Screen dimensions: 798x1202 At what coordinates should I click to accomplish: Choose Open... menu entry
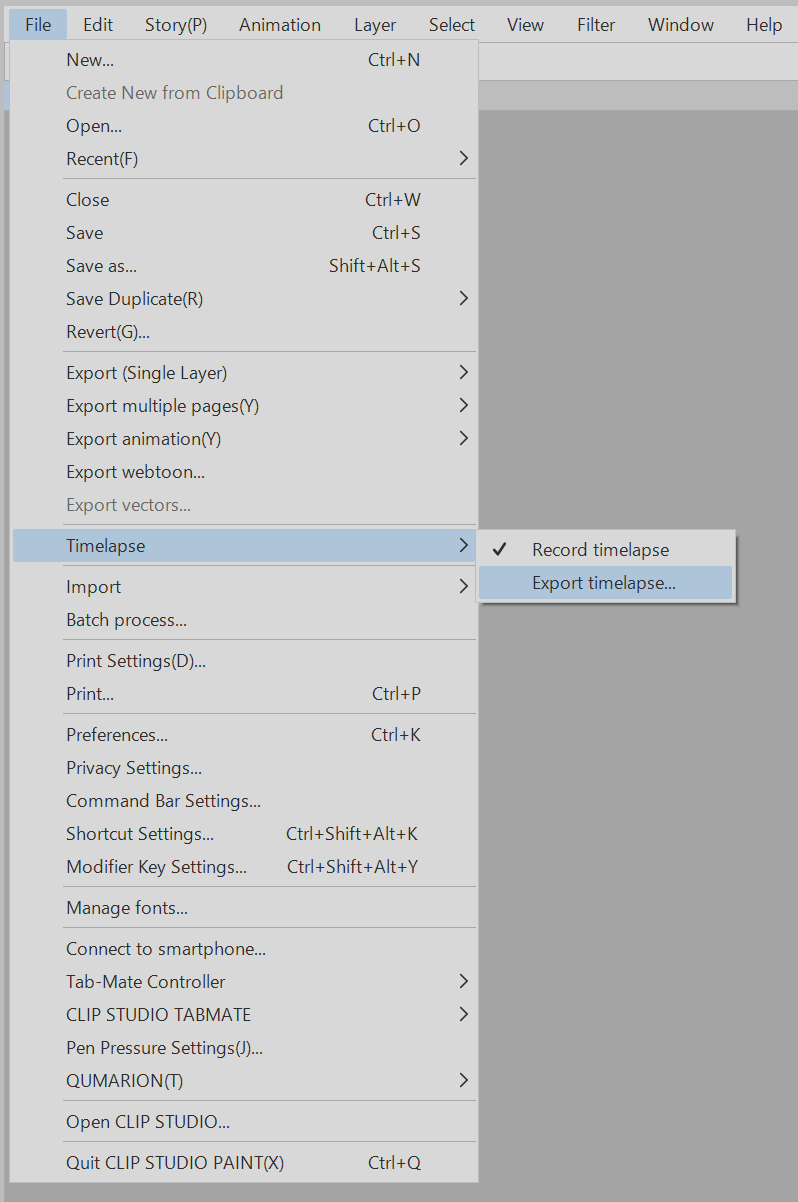pyautogui.click(x=94, y=126)
